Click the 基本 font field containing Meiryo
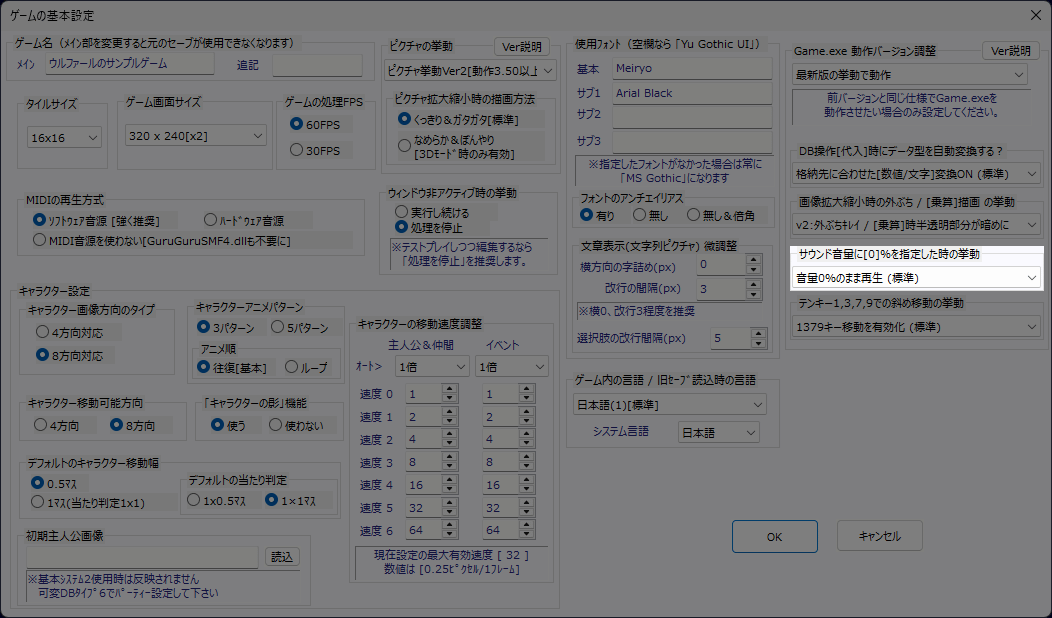 [692, 69]
